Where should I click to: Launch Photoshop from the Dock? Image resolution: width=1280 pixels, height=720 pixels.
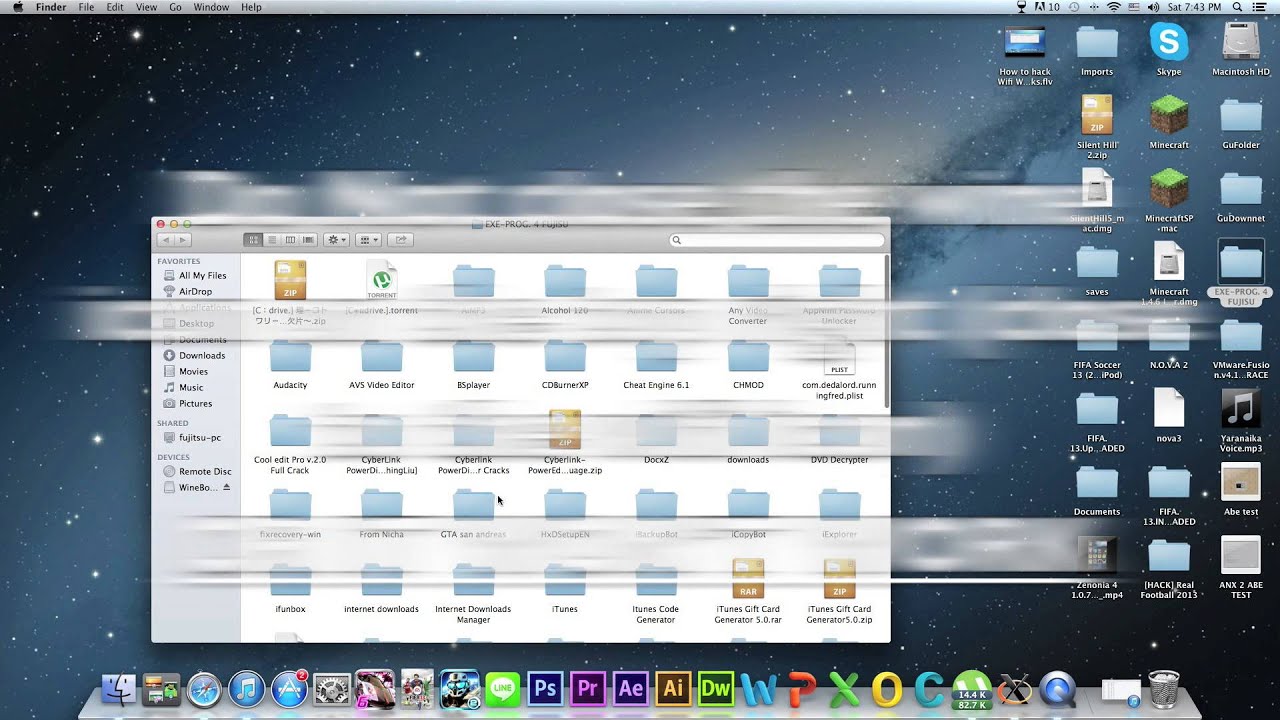(x=545, y=688)
